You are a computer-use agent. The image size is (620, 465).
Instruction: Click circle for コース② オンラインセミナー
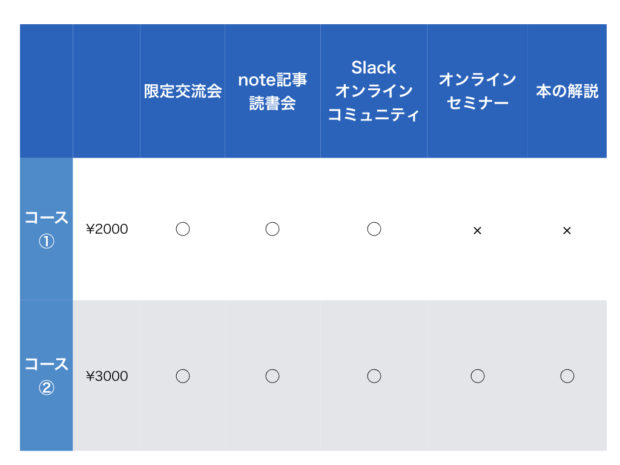click(x=477, y=376)
